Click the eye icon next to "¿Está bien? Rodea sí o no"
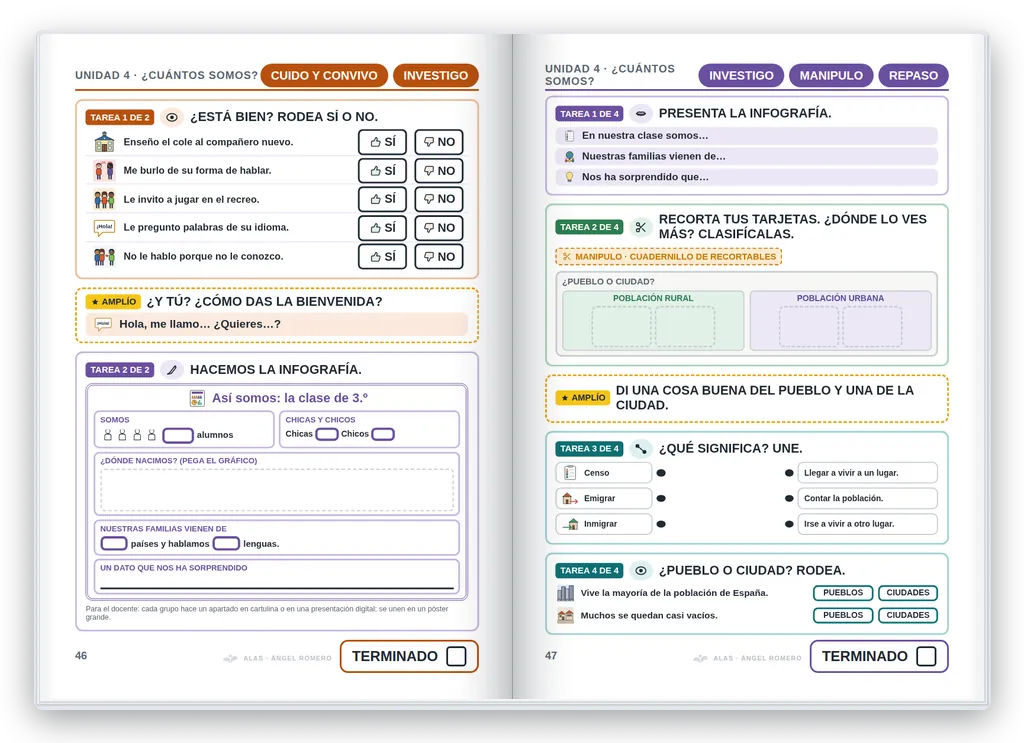Viewport: 1024px width, 743px height. coord(172,118)
